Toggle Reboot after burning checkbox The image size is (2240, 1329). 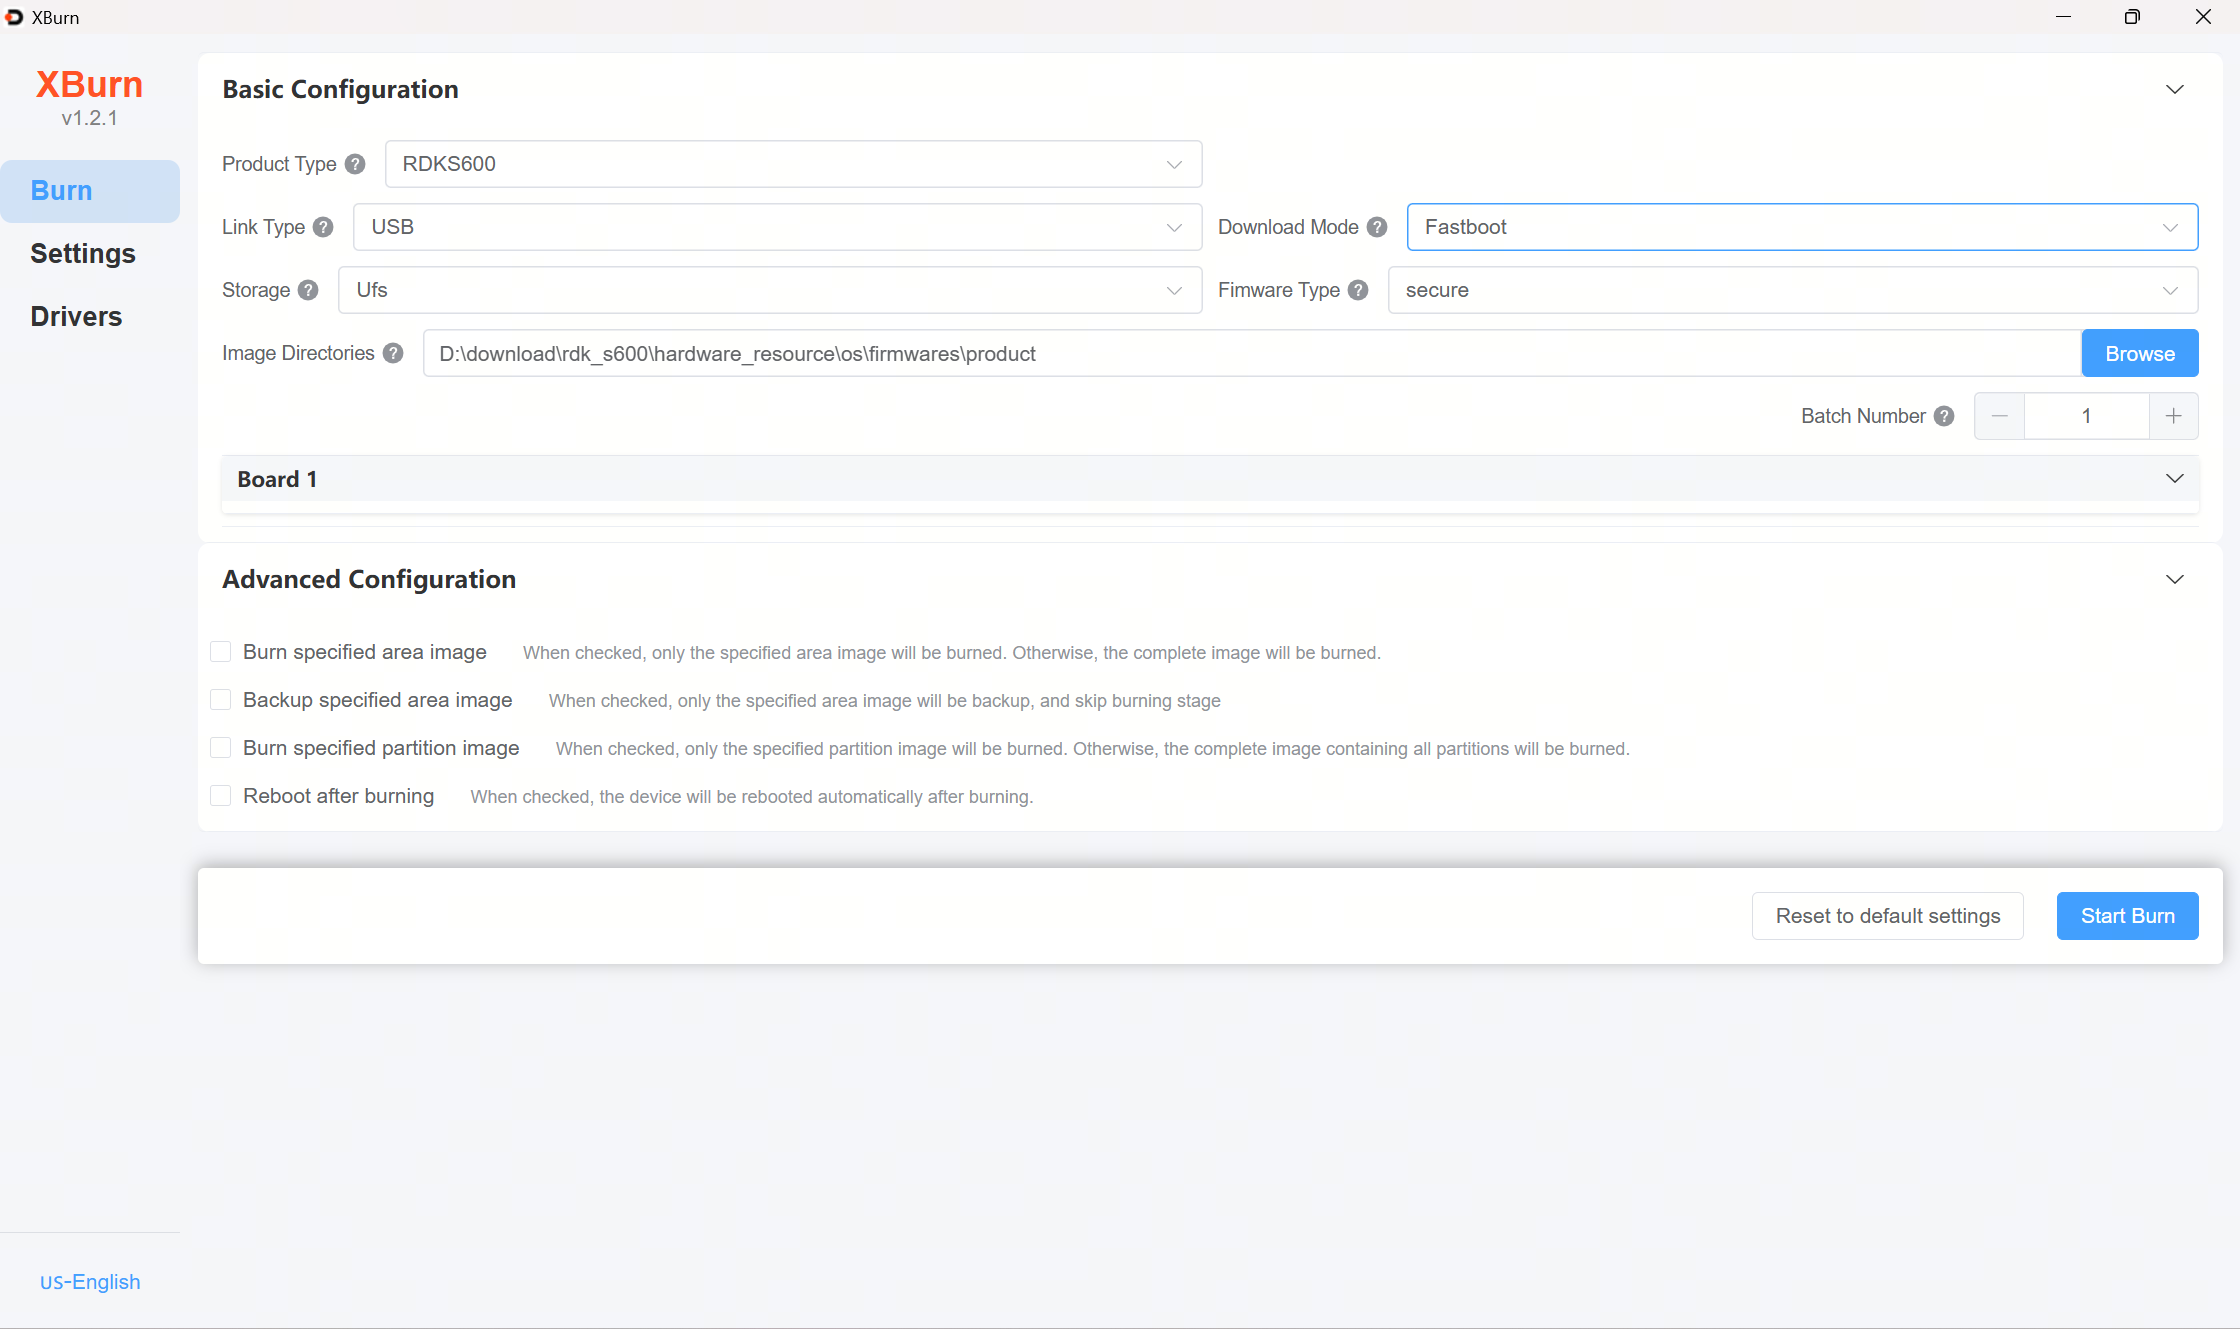pos(221,796)
